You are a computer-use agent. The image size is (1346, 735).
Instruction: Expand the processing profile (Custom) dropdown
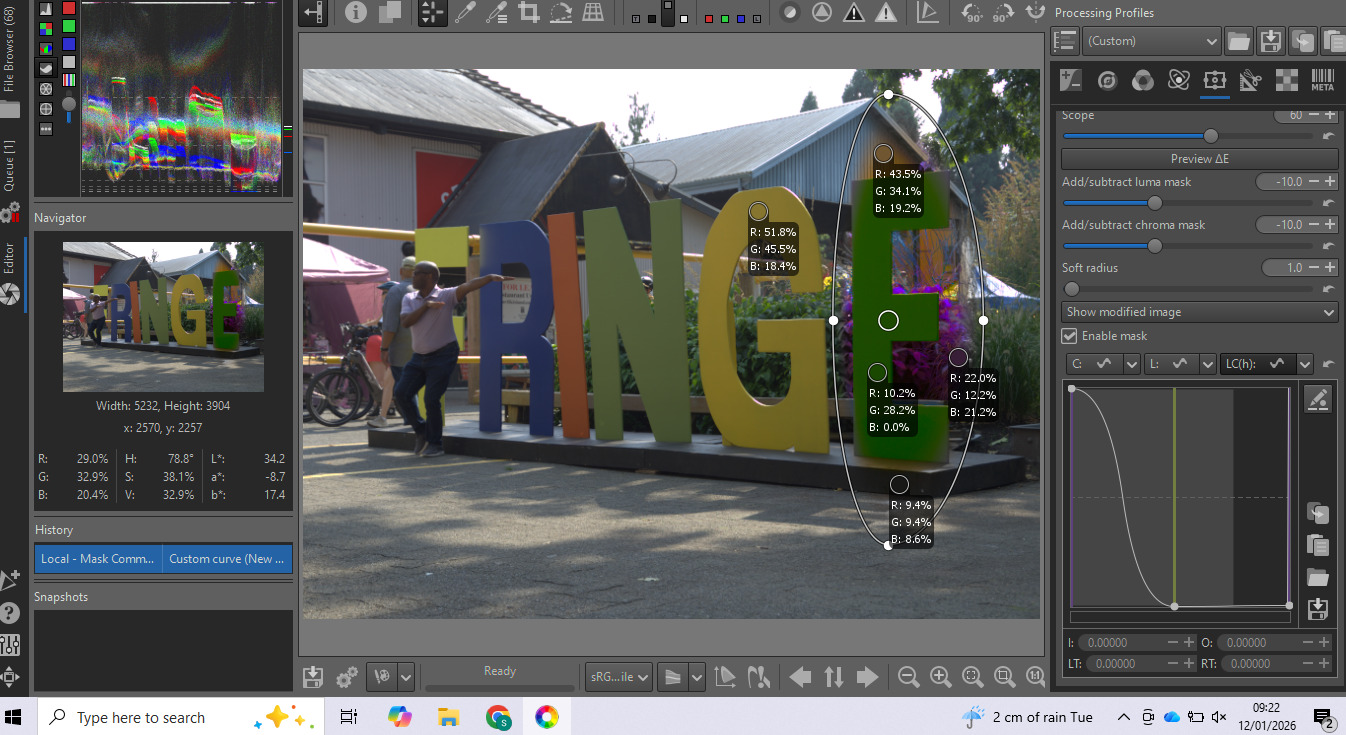tap(1152, 41)
